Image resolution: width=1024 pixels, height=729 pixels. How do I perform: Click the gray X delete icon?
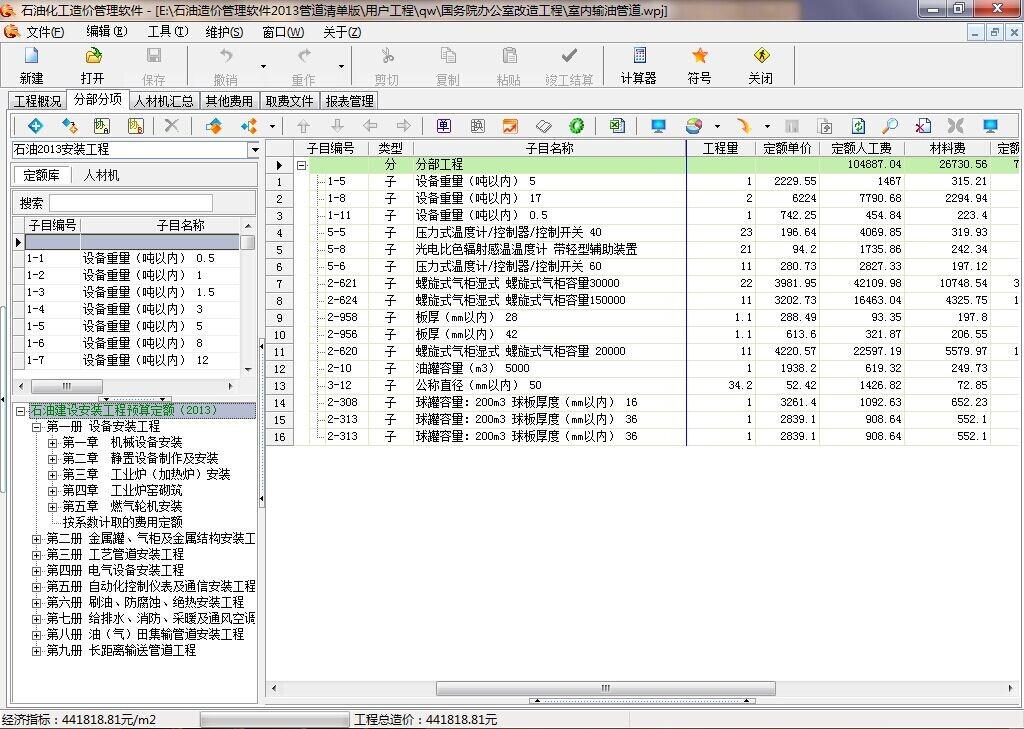click(172, 125)
